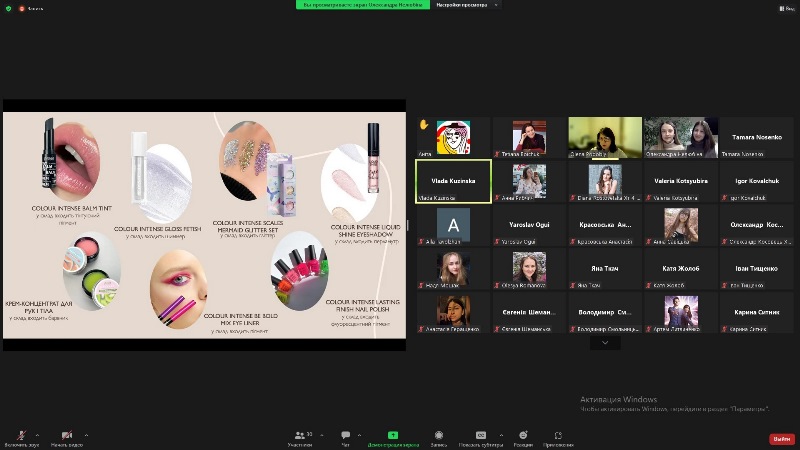Expand the participant gallery with the down chevron
The image size is (800, 450).
pyautogui.click(x=605, y=342)
